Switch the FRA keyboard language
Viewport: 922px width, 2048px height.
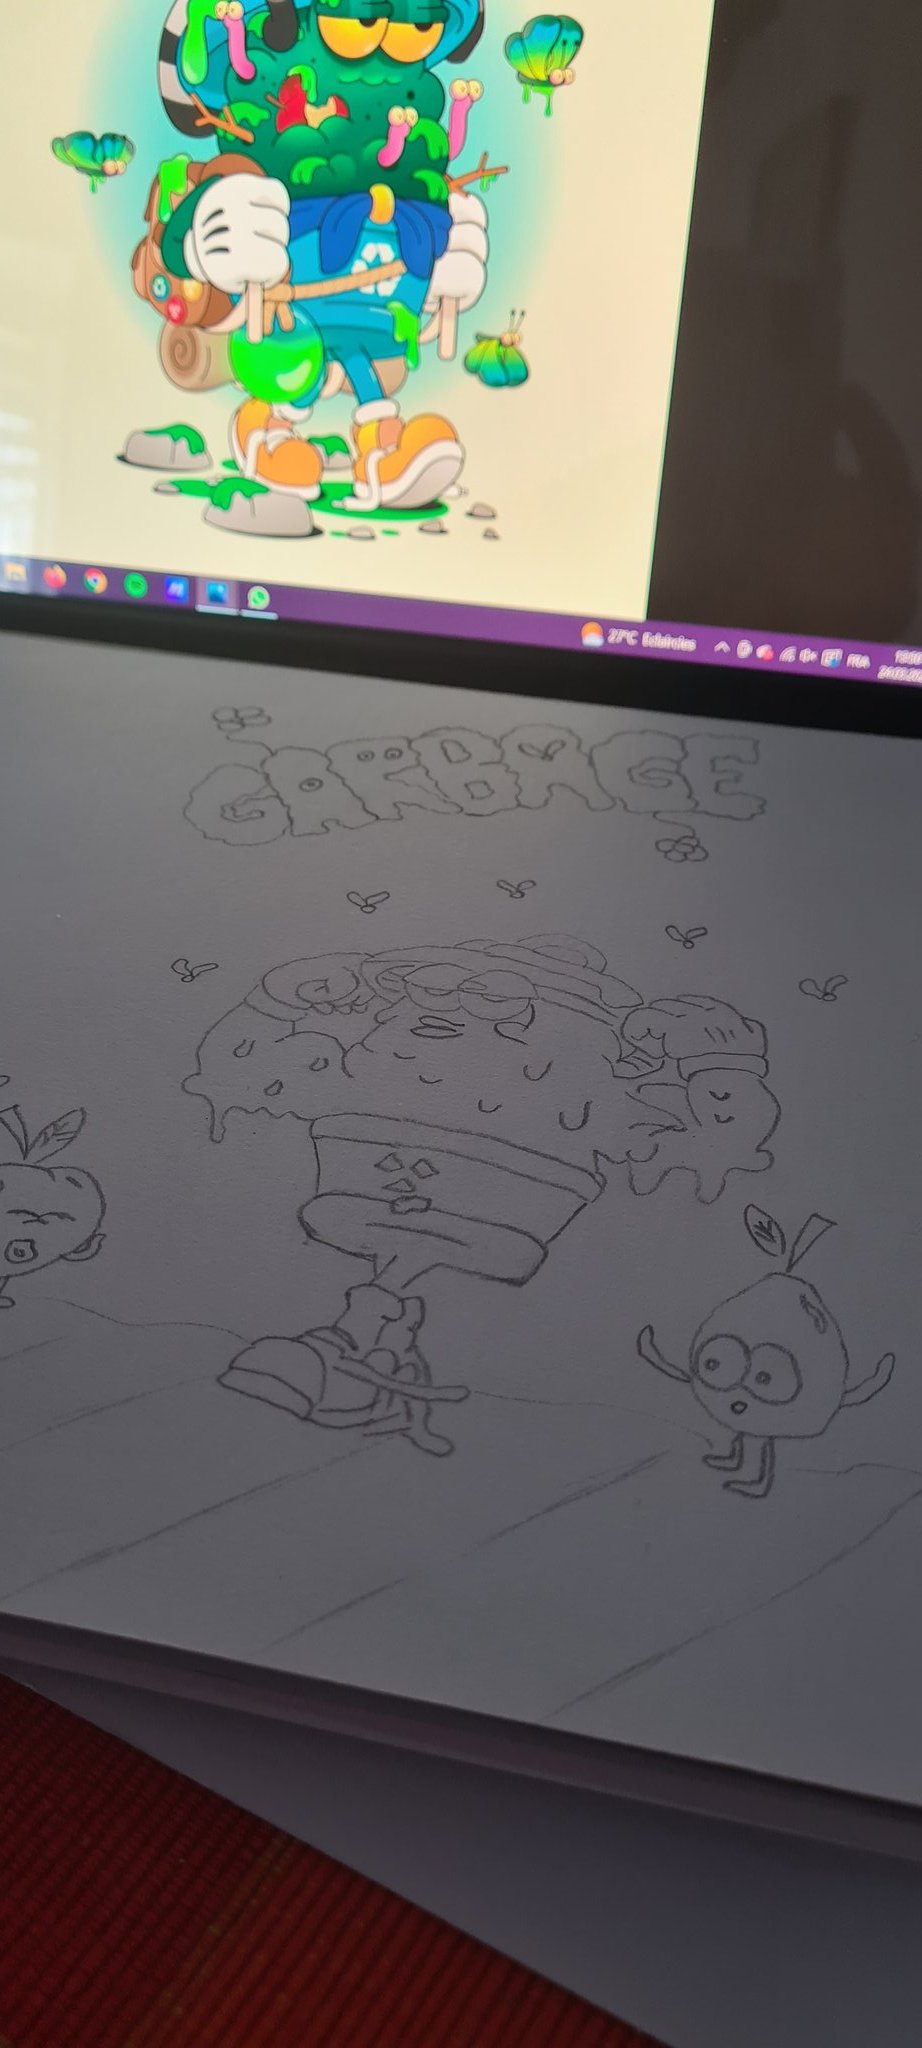[x=859, y=661]
